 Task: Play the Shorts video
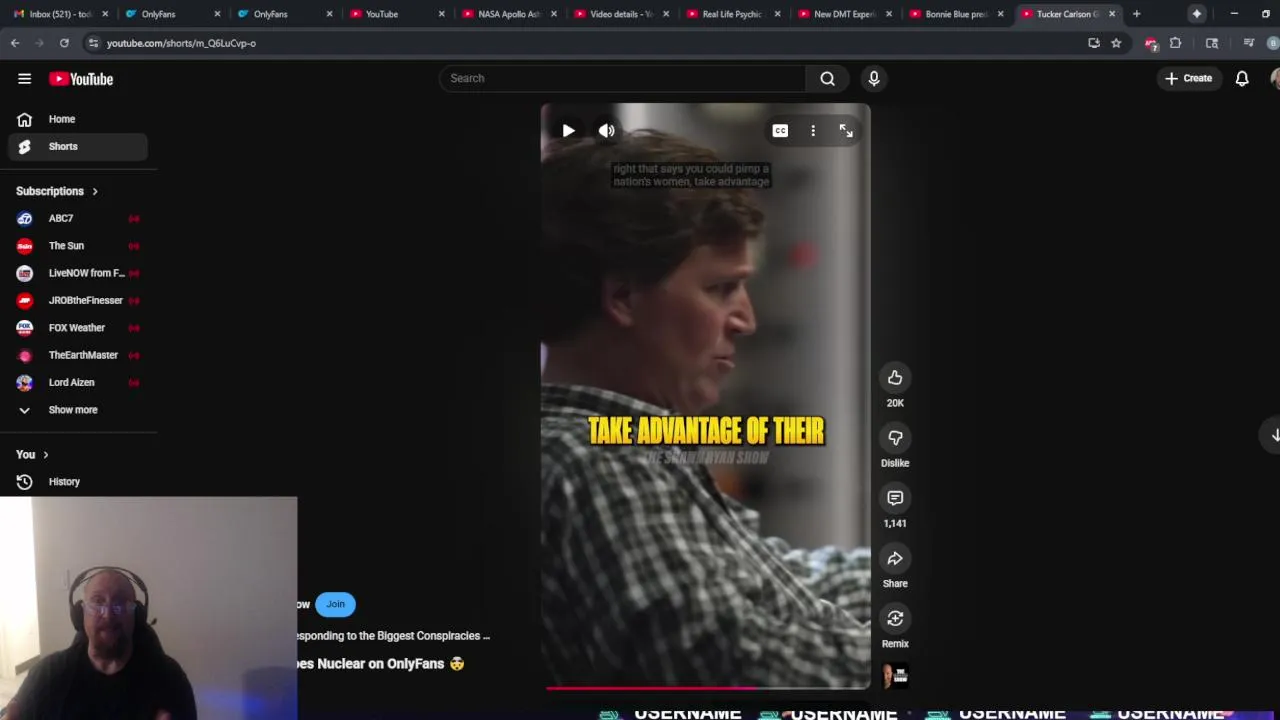pyautogui.click(x=568, y=131)
